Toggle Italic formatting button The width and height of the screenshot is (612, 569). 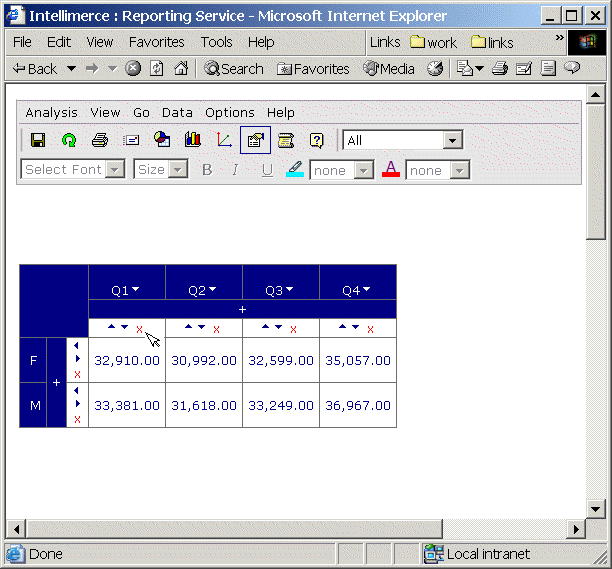coord(235,170)
